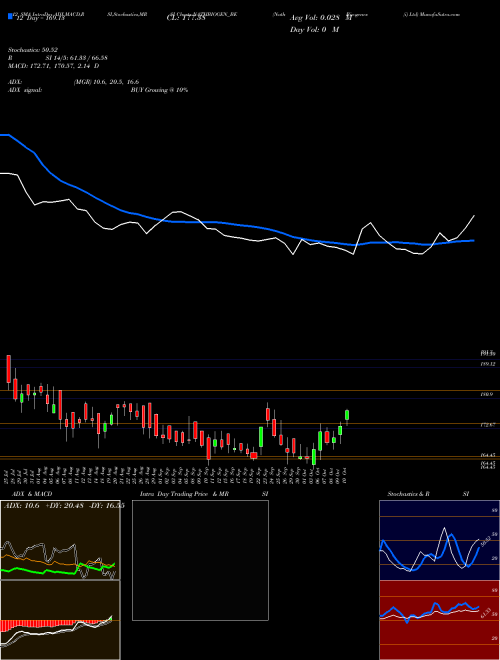Click the MACD values line '172.71, 170.57, 2.14'
Viewport: 500px width, 660px height.
(59, 66)
